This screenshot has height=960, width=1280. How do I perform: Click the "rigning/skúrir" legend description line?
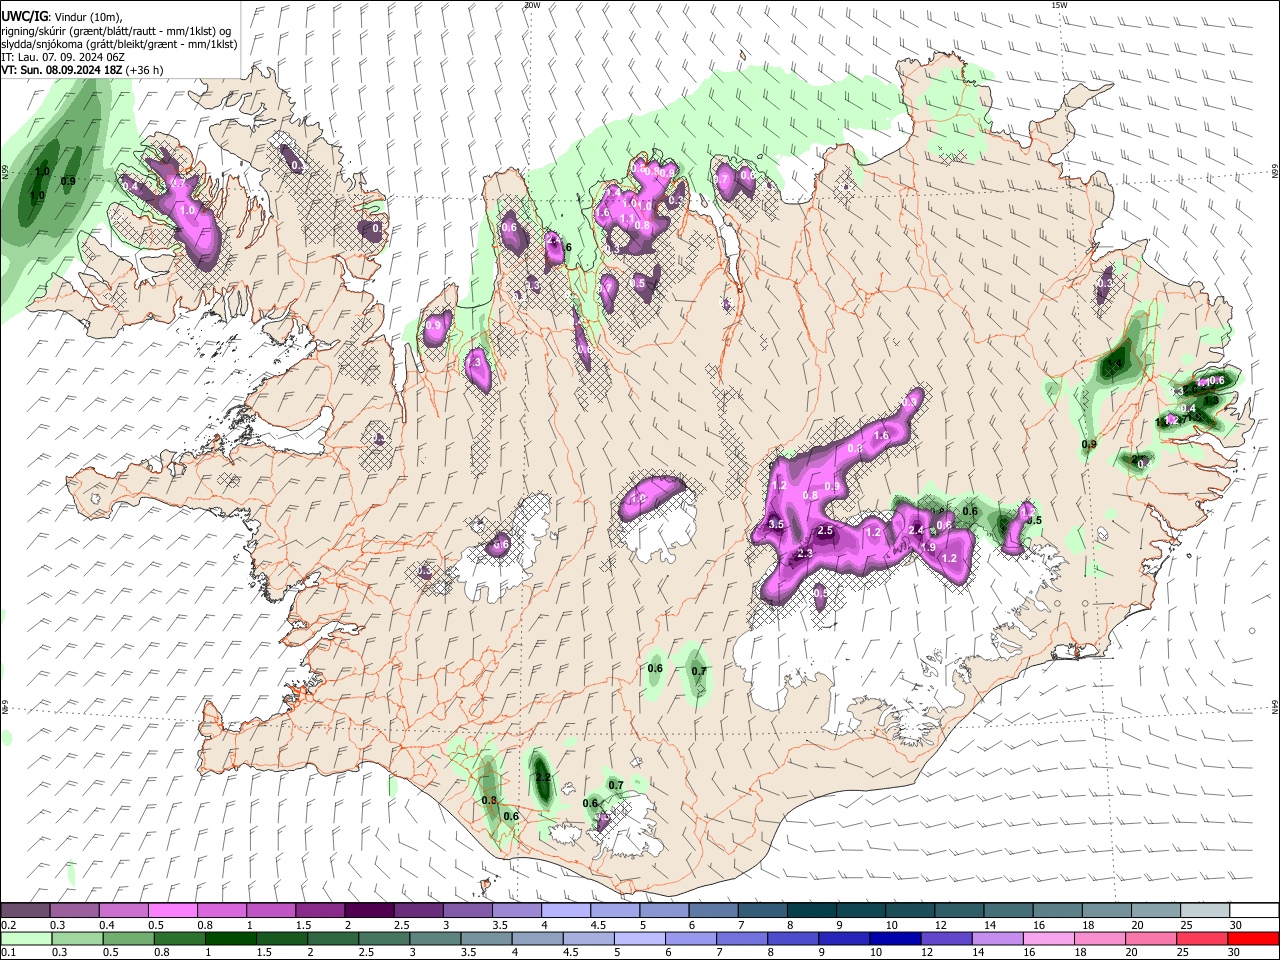click(115, 31)
